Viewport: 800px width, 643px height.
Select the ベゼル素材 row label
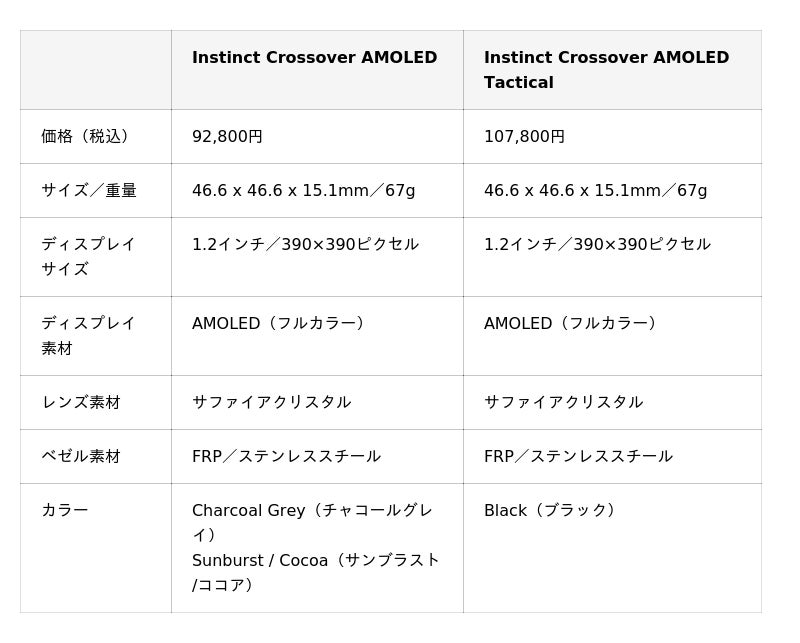(x=81, y=456)
